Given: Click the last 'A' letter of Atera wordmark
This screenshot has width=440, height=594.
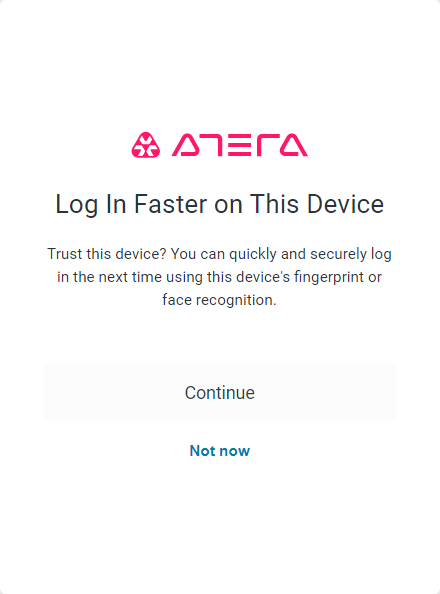Looking at the screenshot, I should point(294,145).
